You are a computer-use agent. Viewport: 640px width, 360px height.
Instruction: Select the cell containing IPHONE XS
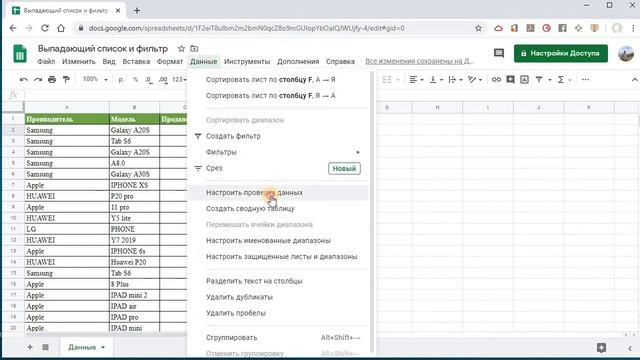(134, 185)
